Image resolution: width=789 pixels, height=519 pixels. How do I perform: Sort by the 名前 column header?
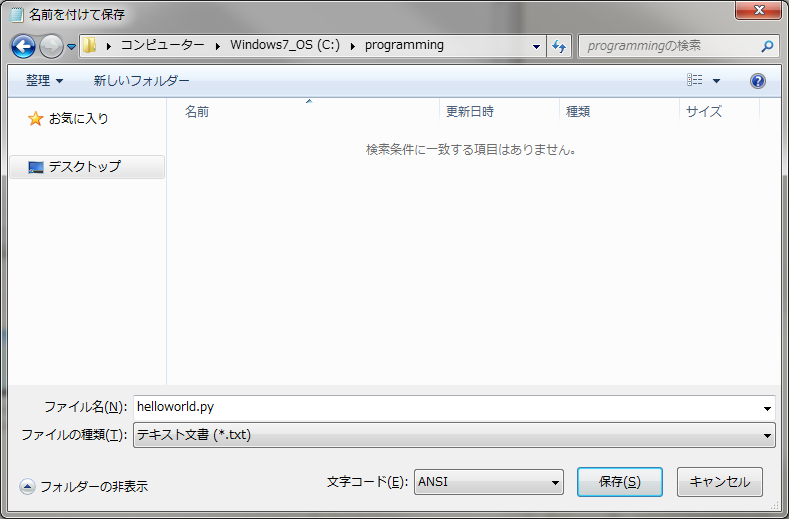click(197, 111)
